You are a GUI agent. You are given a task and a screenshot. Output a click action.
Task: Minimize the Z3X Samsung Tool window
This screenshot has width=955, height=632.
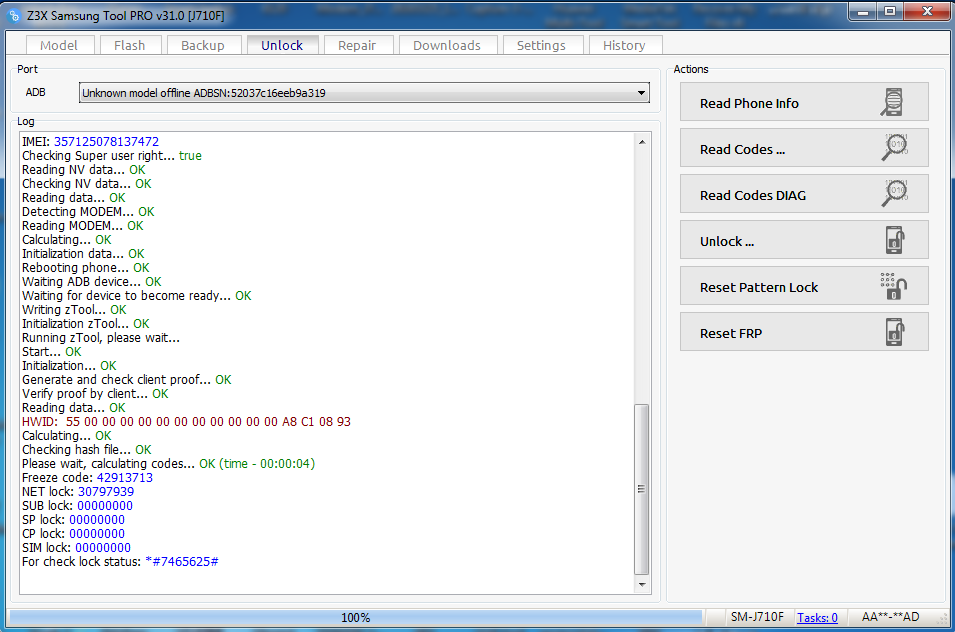tap(862, 12)
